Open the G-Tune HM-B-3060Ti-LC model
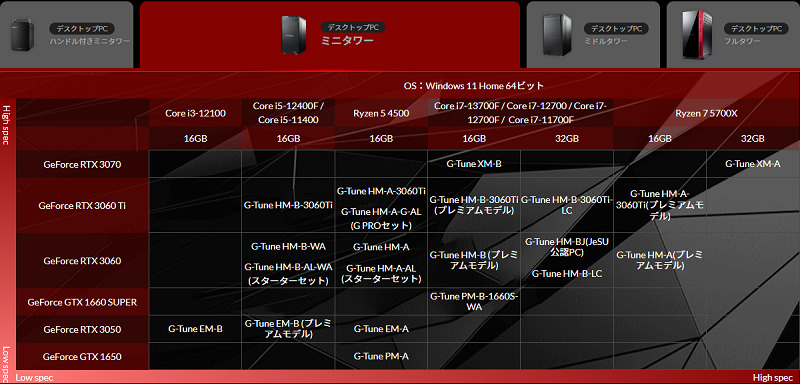Screen dimensions: 800x384 566,205
